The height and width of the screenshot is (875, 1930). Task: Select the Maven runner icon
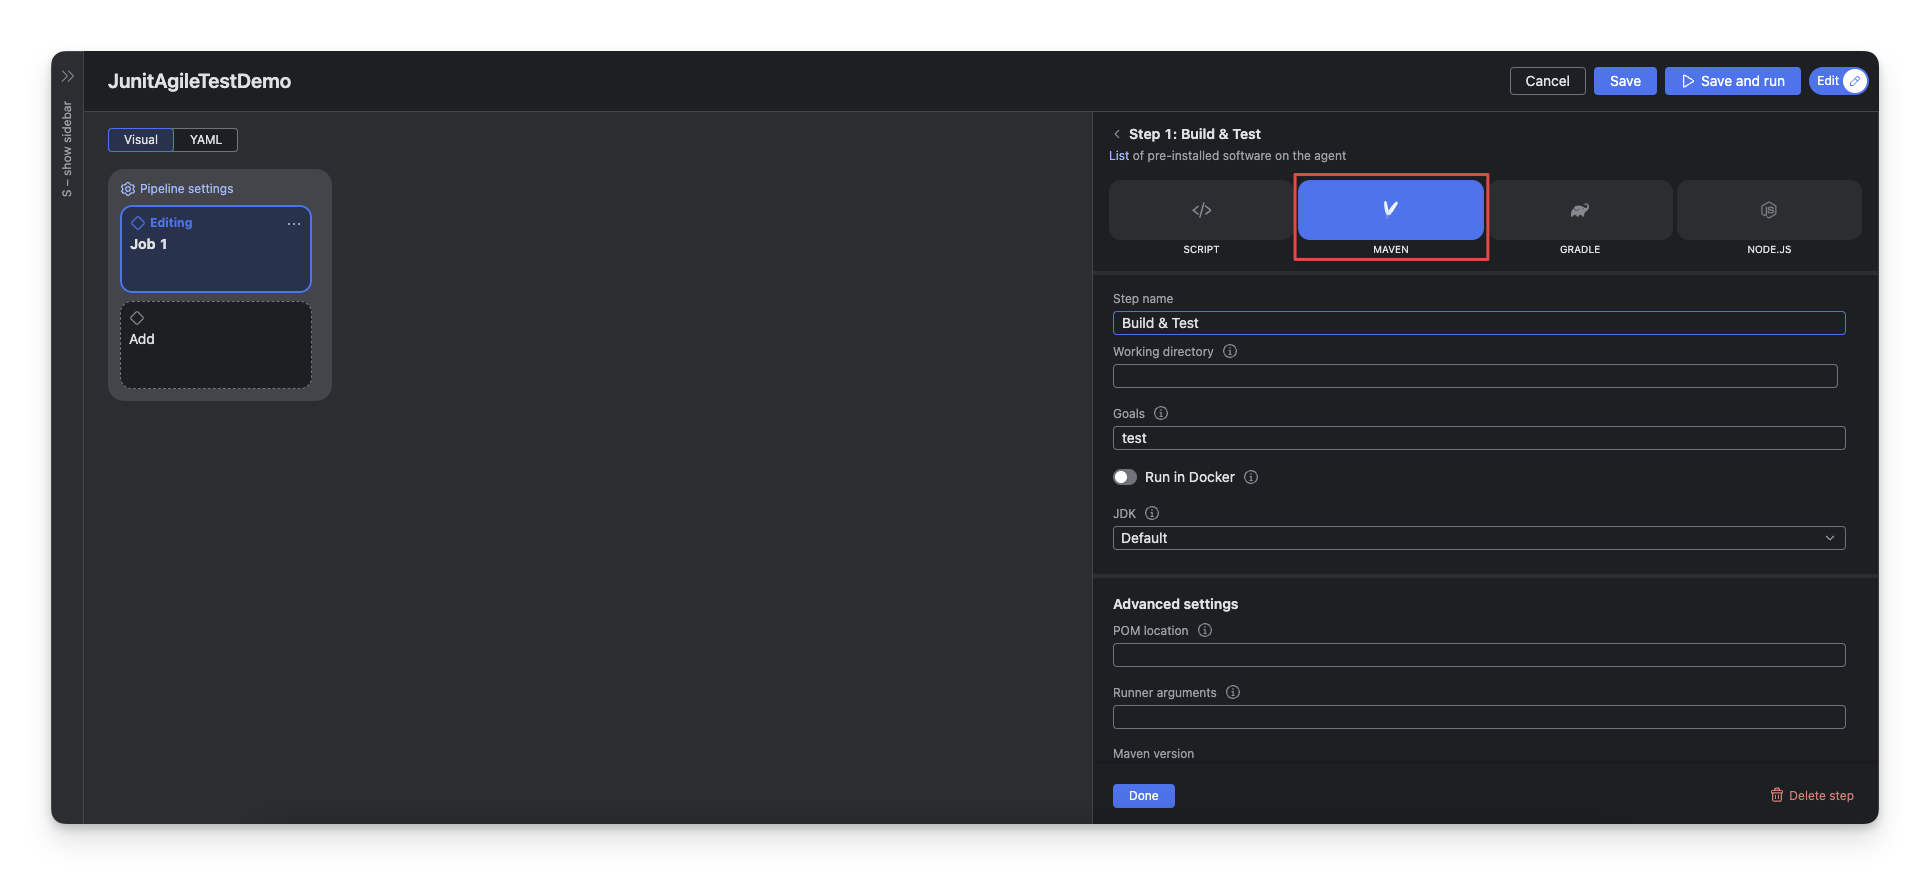click(x=1390, y=210)
